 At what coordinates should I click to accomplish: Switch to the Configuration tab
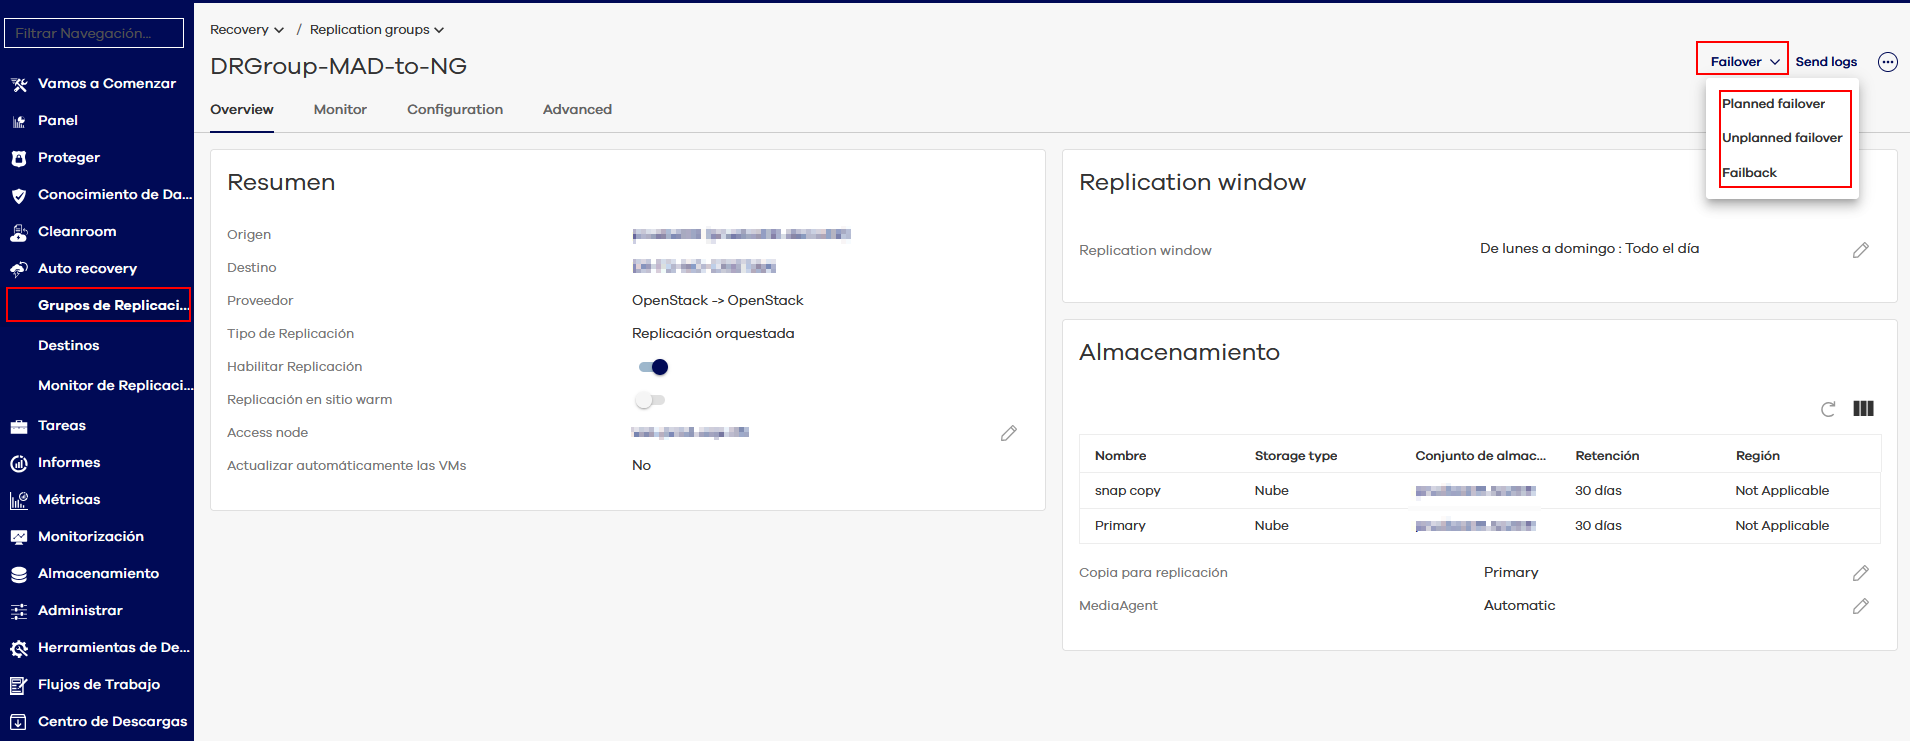click(x=455, y=110)
